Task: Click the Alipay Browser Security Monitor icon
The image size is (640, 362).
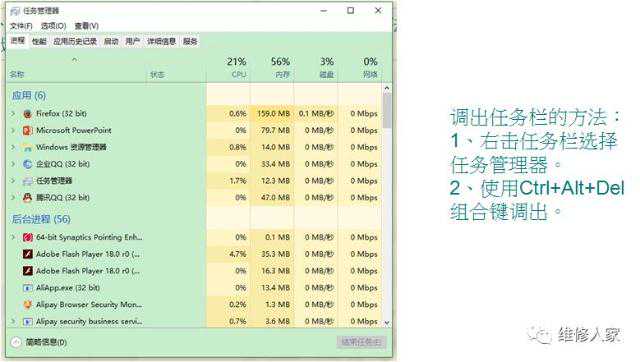Action: (27, 304)
